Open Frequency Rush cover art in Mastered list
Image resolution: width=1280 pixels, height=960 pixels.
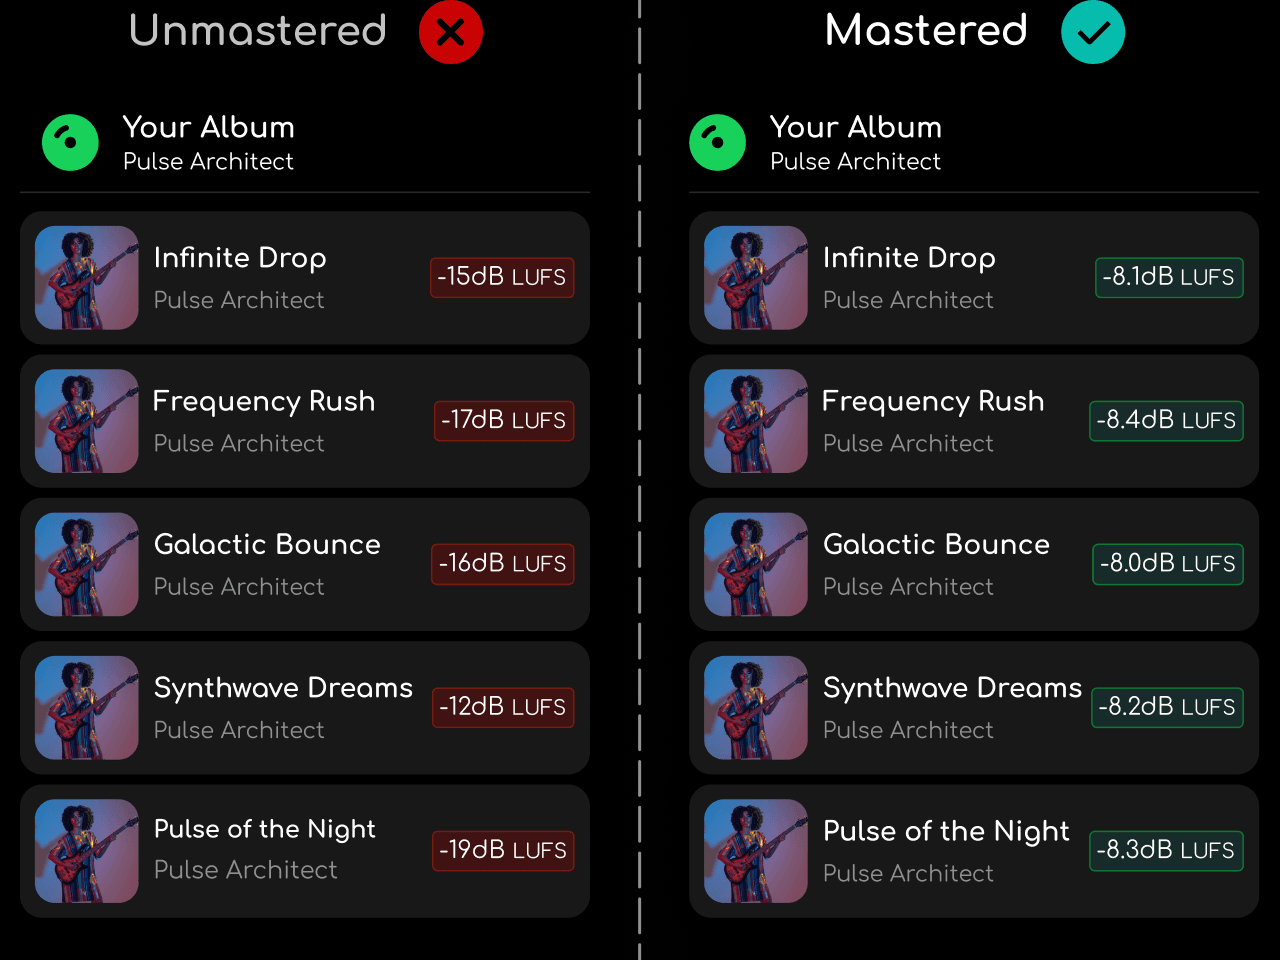[x=756, y=421]
